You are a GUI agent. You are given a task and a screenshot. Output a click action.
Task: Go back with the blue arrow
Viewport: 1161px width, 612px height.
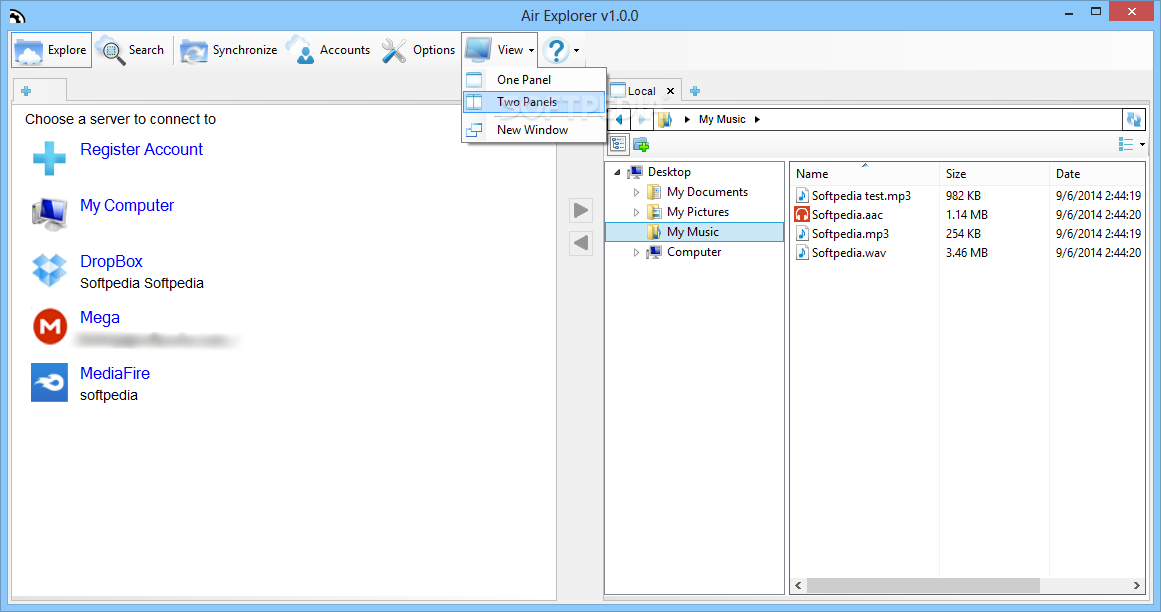point(620,119)
